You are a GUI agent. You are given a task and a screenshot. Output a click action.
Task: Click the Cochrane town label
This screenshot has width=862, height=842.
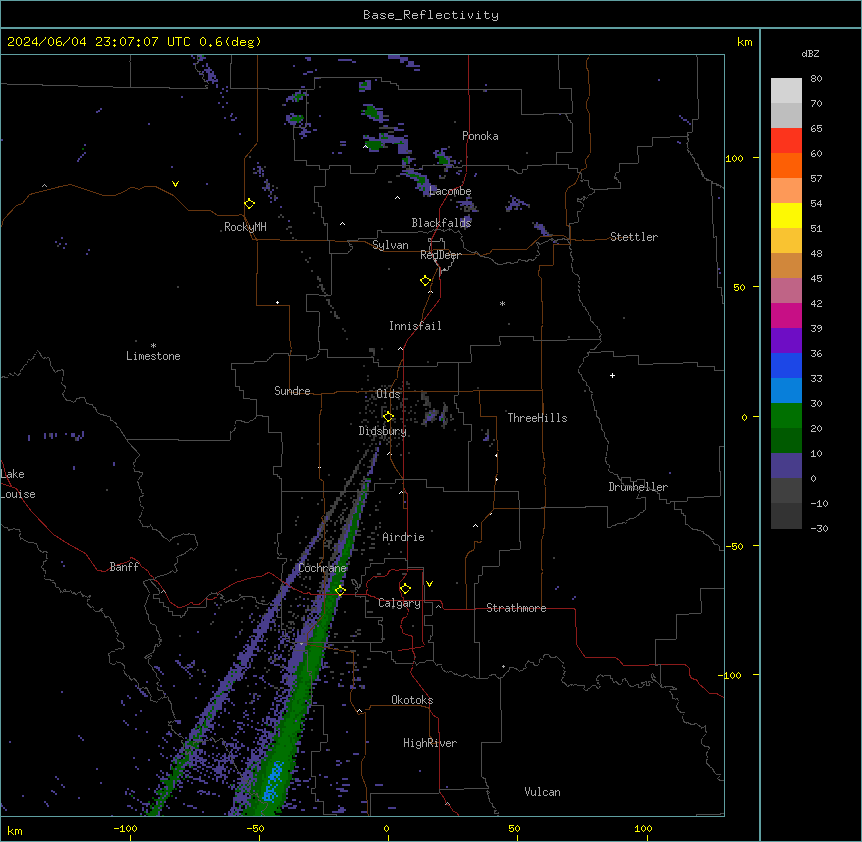point(322,568)
